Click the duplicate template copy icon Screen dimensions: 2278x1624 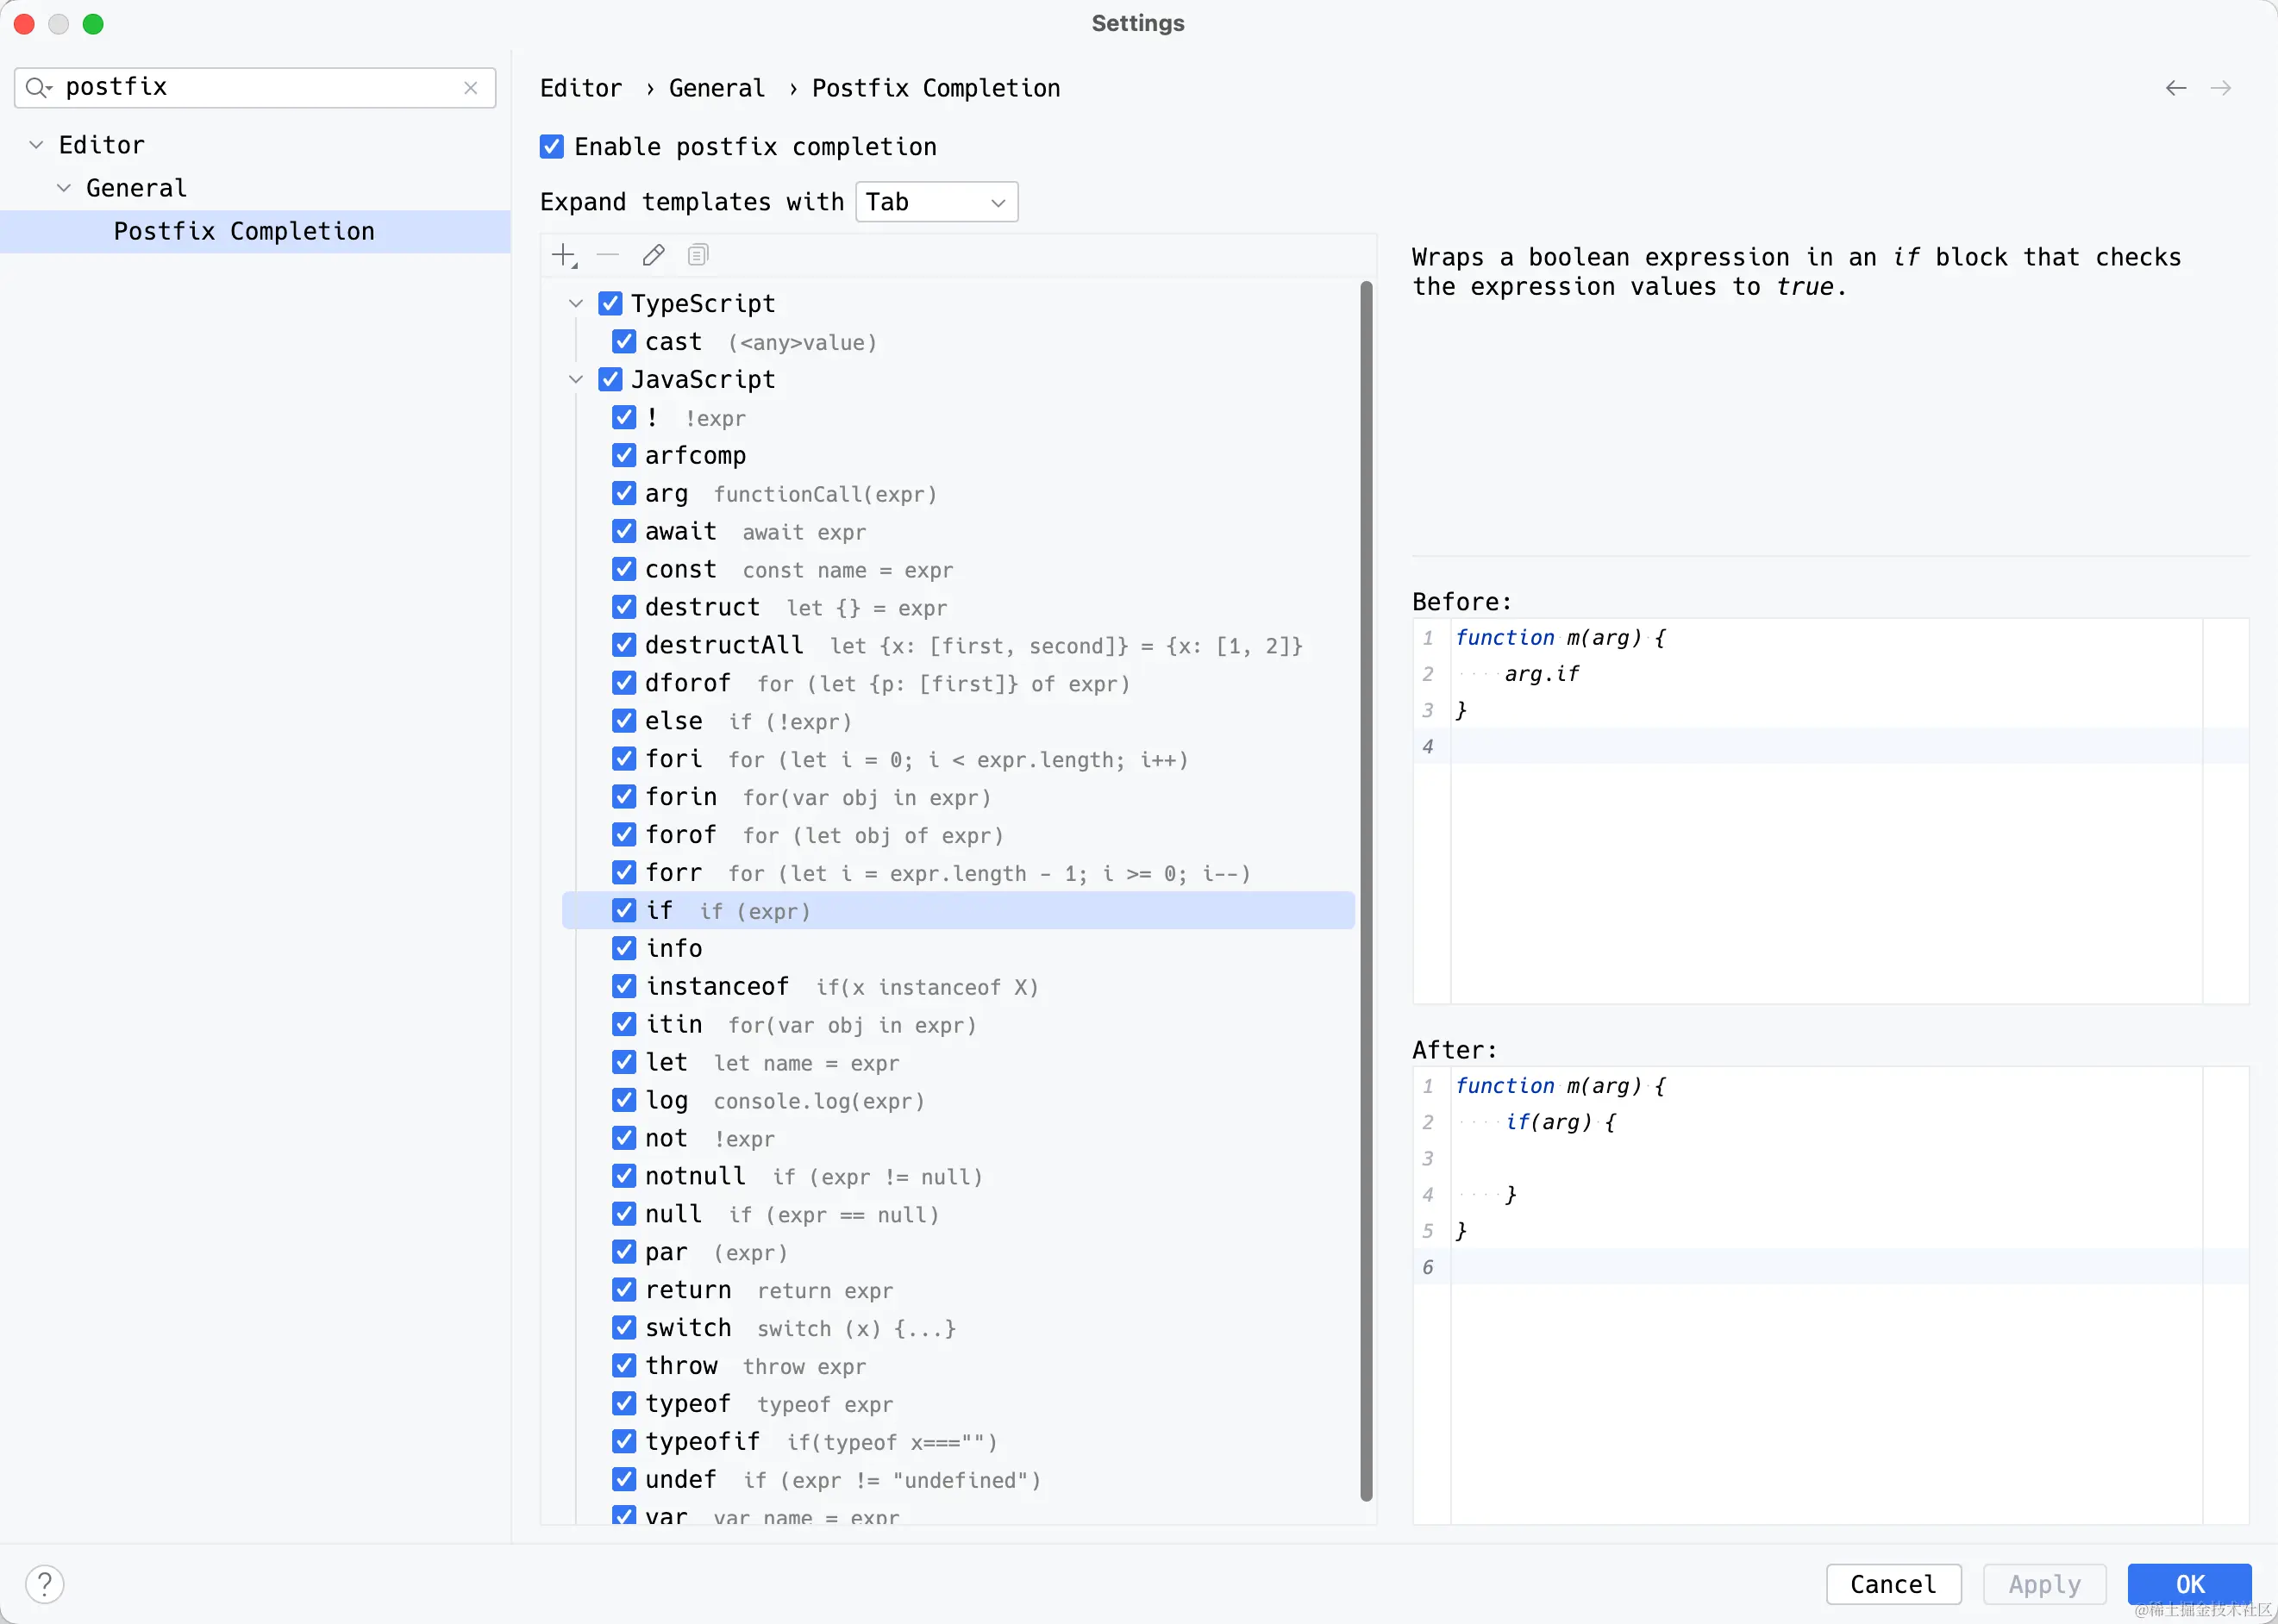pos(698,256)
